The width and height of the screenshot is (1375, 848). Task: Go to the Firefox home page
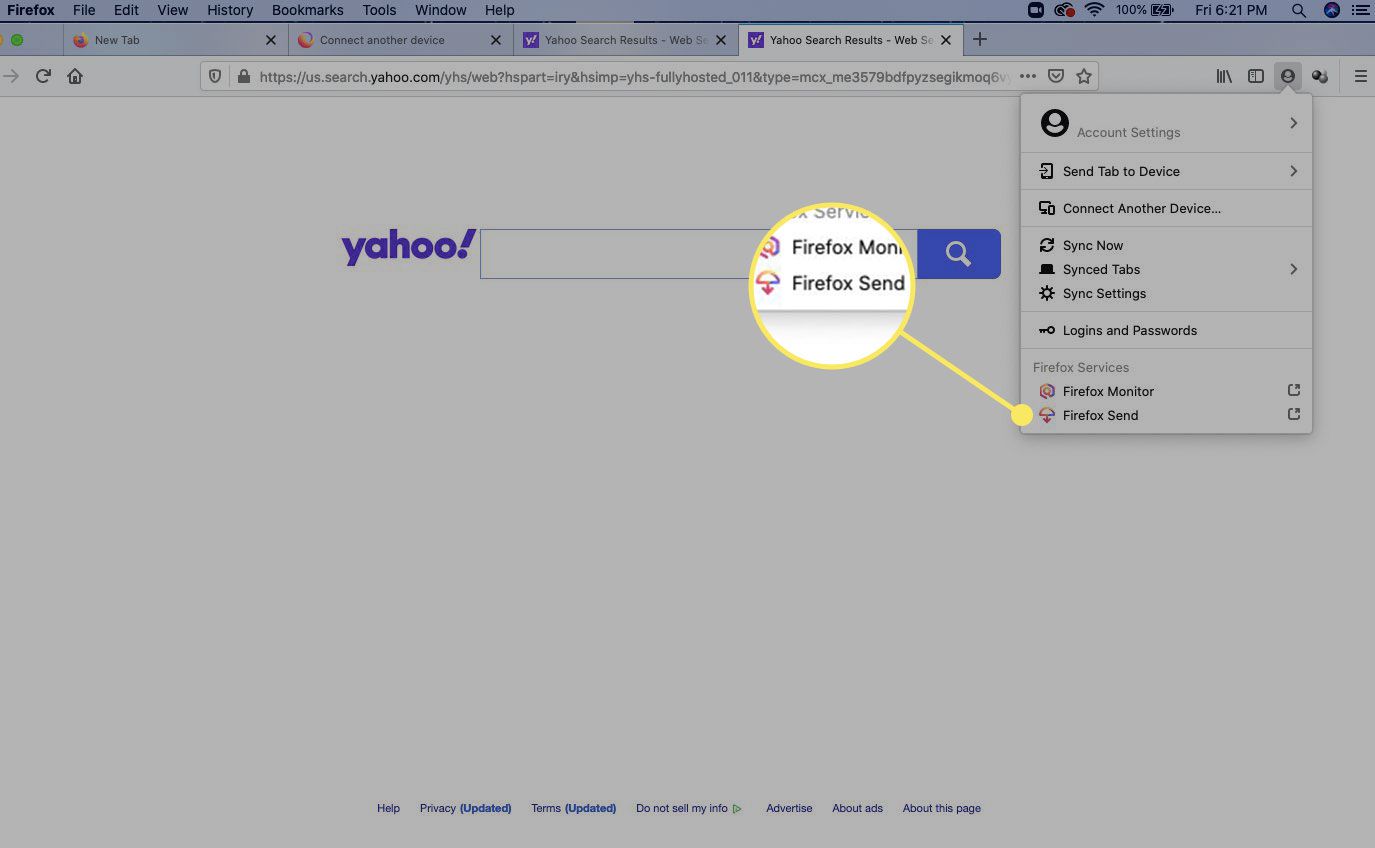(x=75, y=76)
